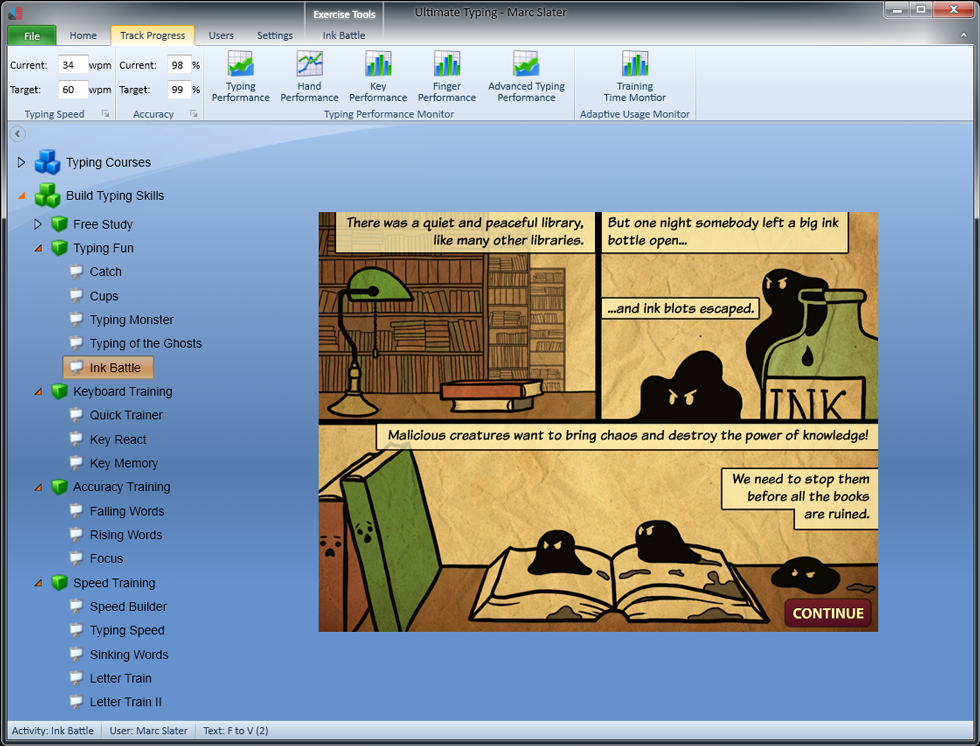Open the Finger Performance chart

[x=446, y=77]
